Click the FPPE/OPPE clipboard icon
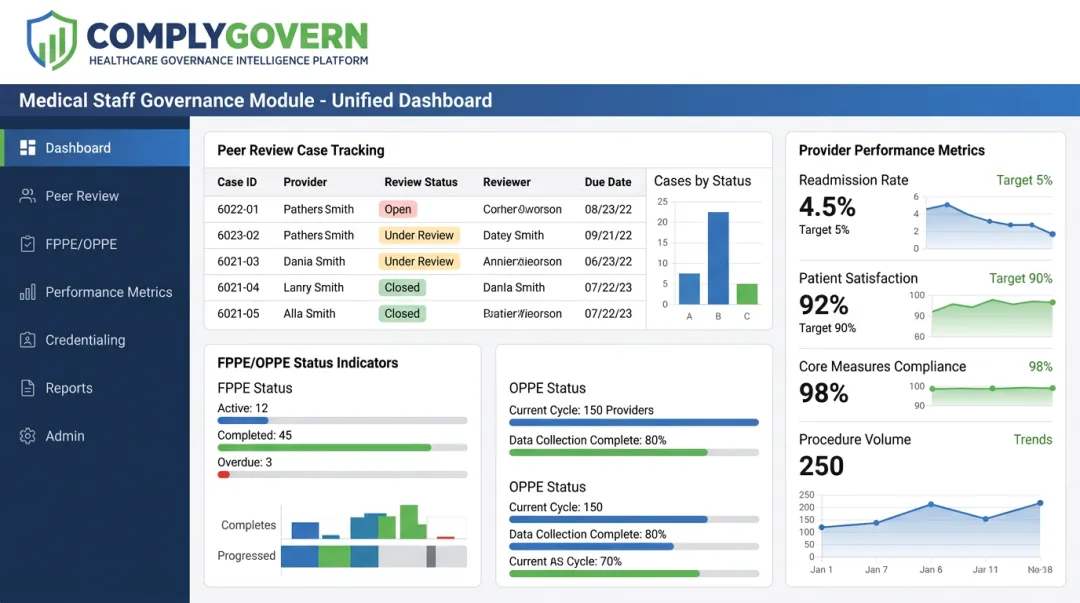The image size is (1080, 603). point(28,244)
